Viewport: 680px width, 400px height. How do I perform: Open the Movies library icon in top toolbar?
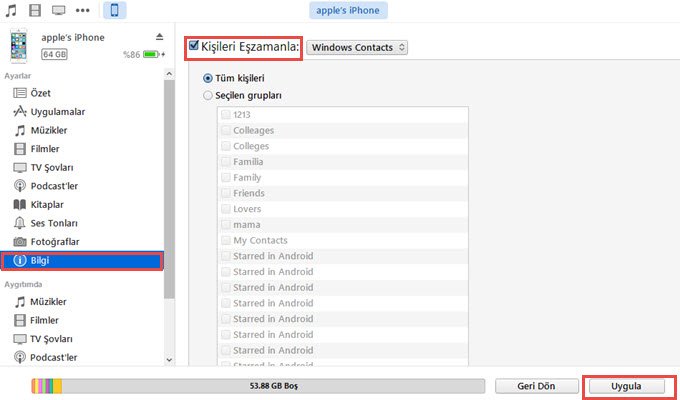pyautogui.click(x=35, y=10)
